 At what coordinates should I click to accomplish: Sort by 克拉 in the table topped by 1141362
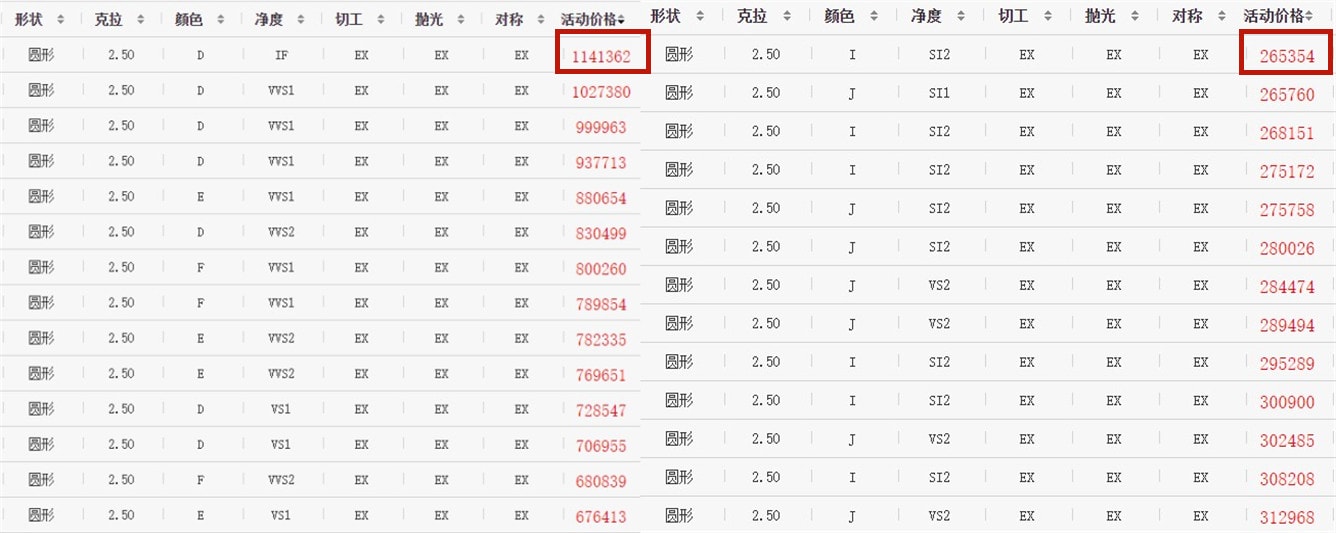(x=140, y=20)
